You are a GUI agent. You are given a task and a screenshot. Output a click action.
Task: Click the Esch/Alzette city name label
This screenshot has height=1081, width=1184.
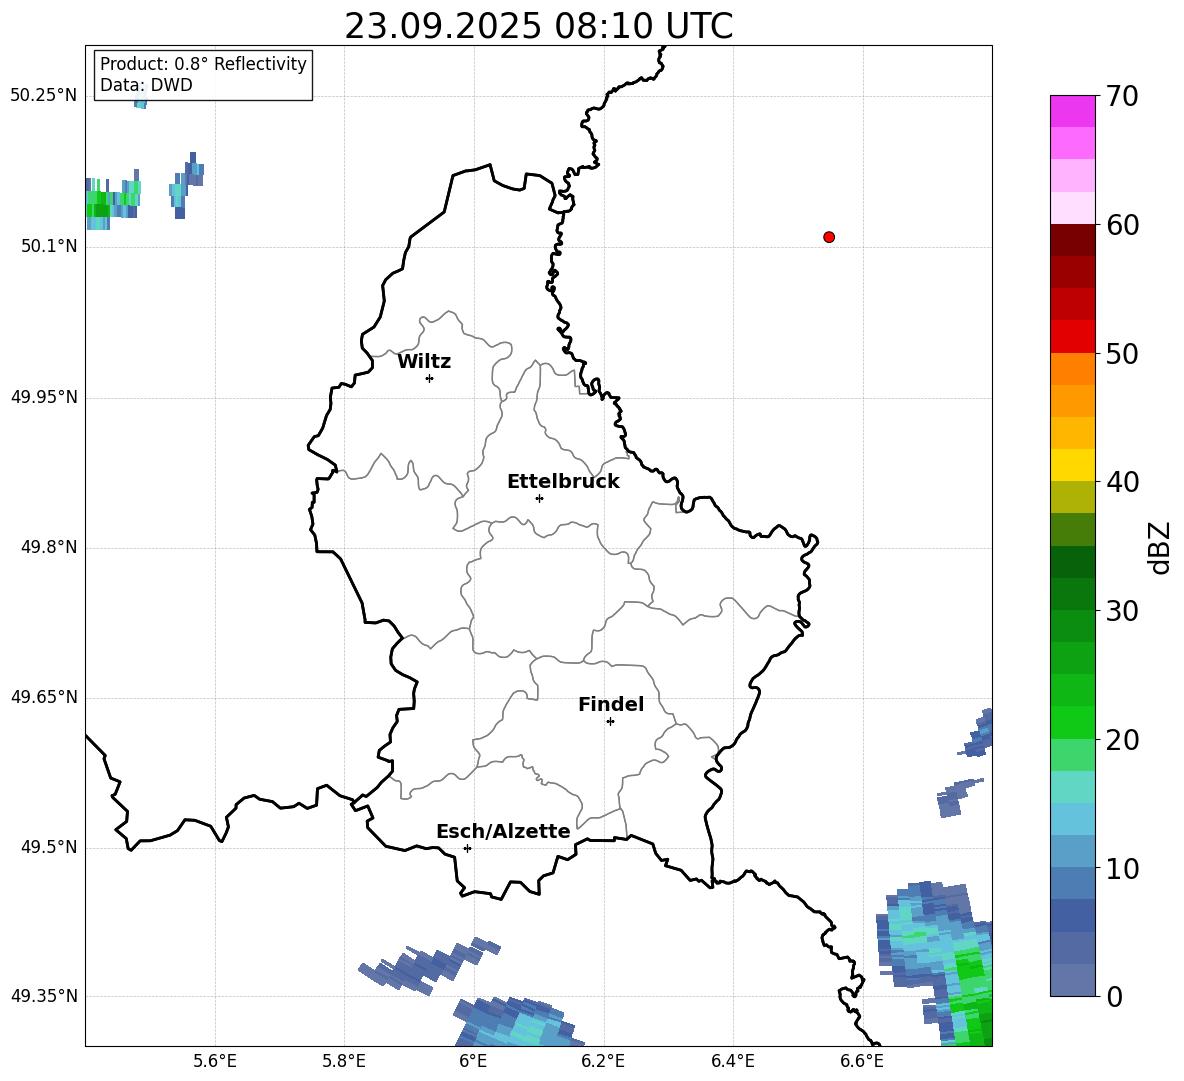pos(503,832)
